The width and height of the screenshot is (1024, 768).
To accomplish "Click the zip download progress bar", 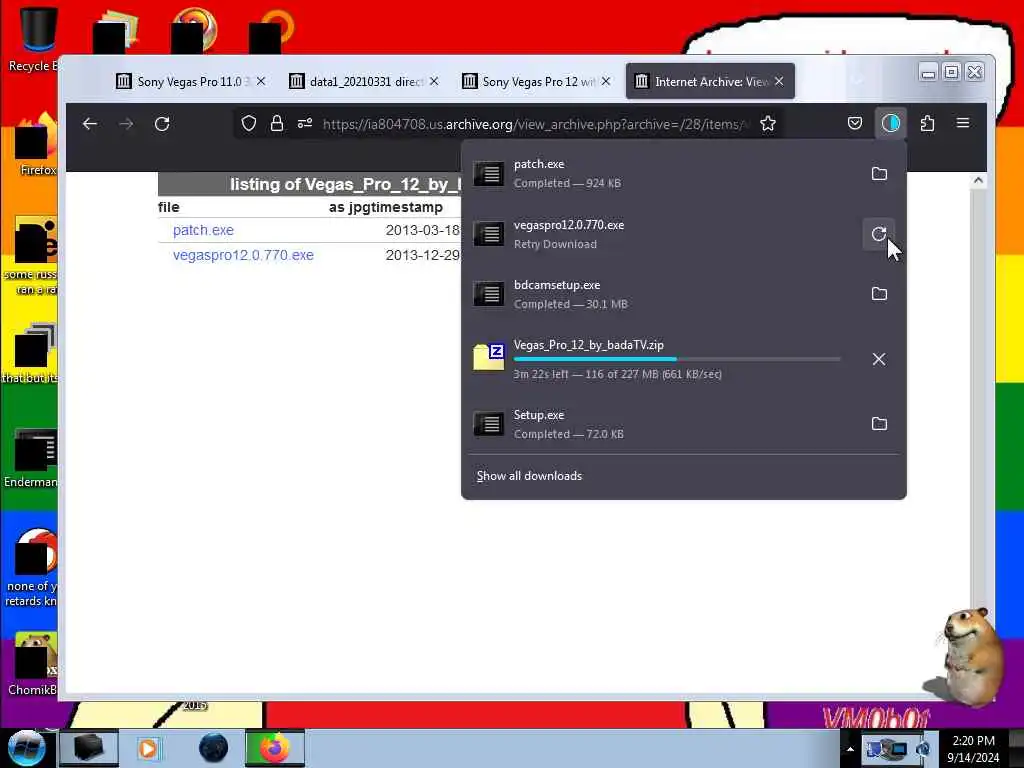I will 677,359.
